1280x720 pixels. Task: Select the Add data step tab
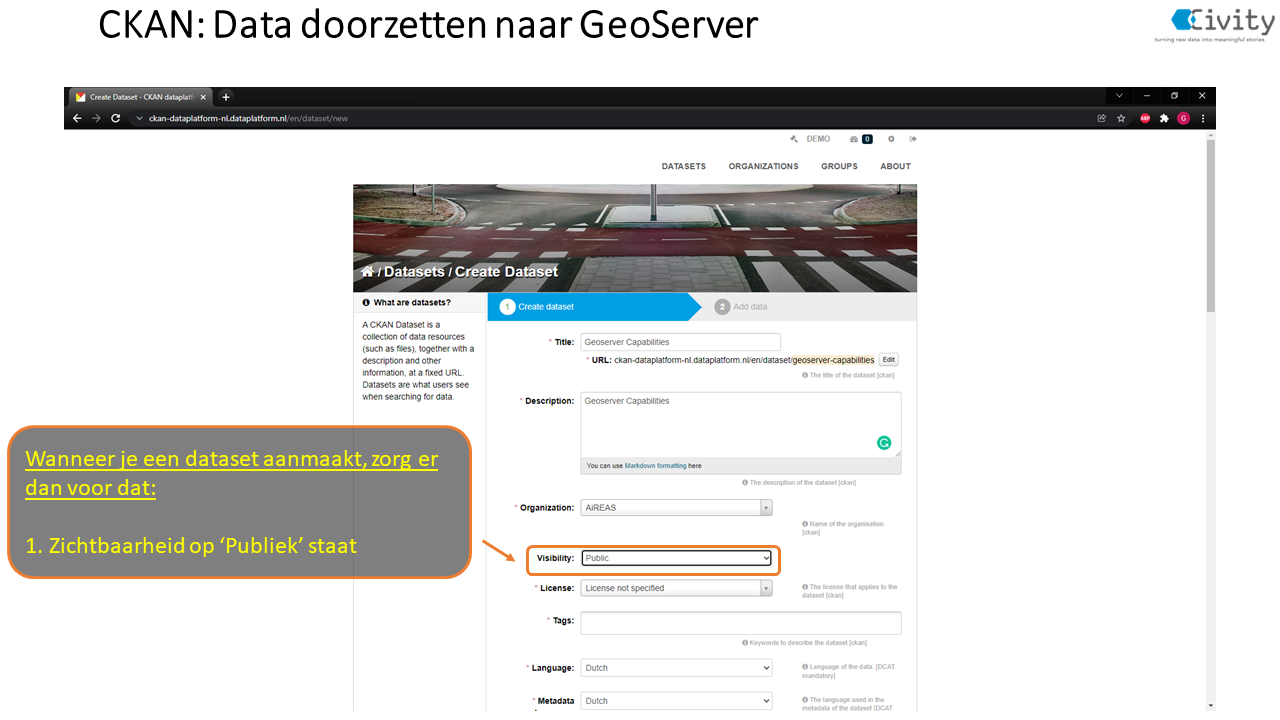tap(742, 307)
